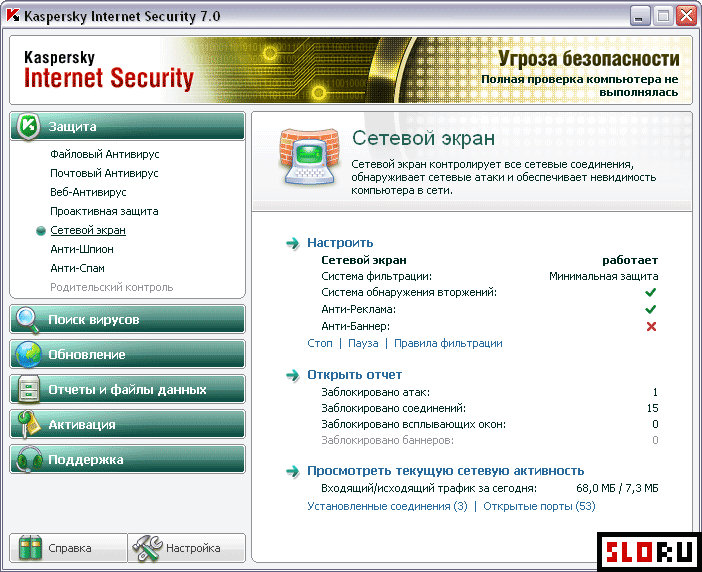Image resolution: width=702 pixels, height=572 pixels.
Task: Click the file cabinet icon for Отчеты
Action: tap(28, 389)
